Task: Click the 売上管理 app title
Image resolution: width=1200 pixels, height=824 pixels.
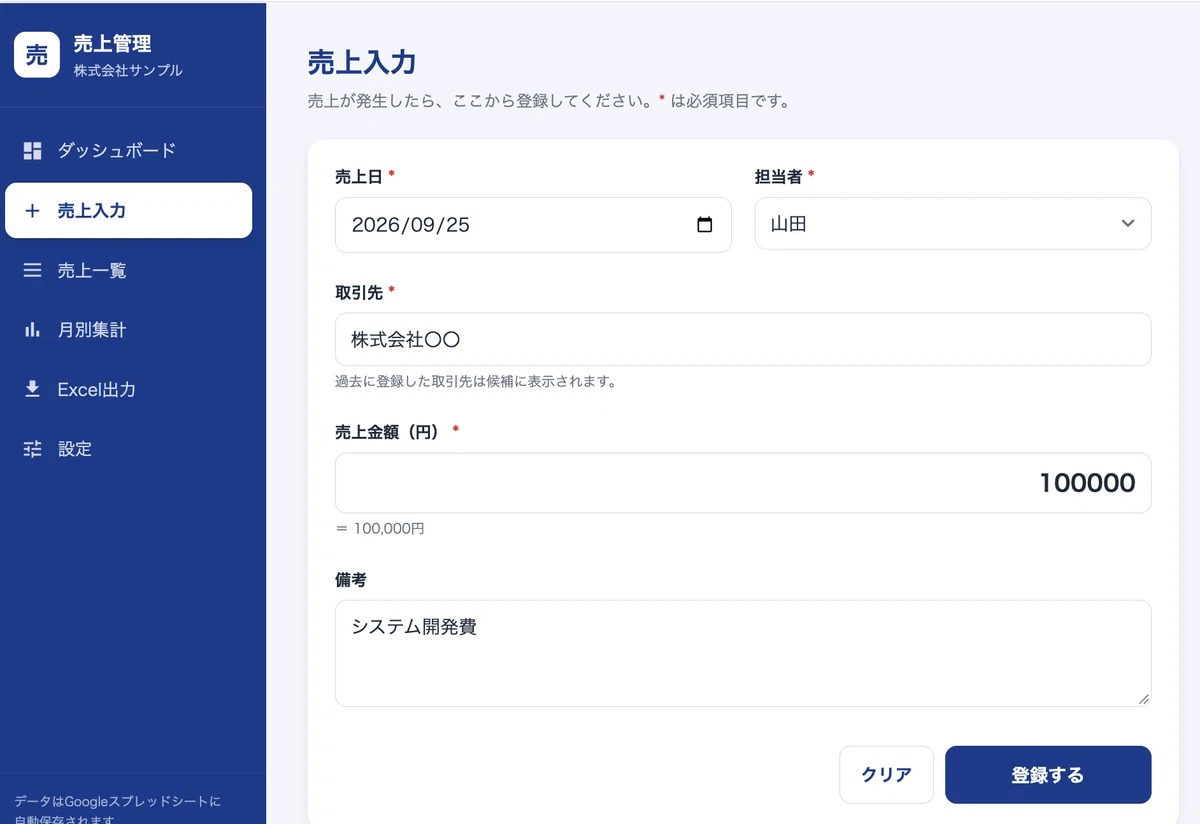Action: point(112,44)
